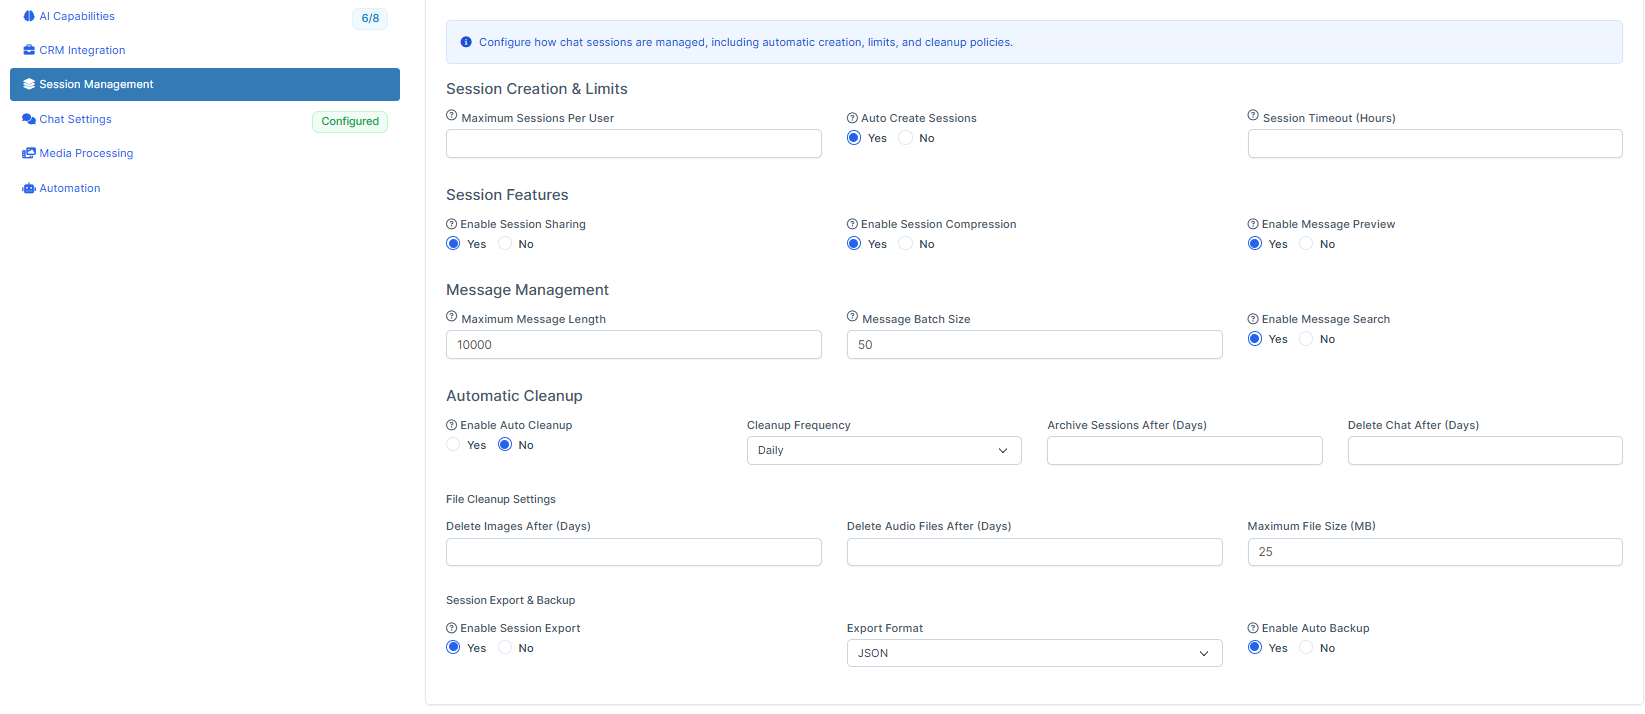Click the Media Processing images icon
The width and height of the screenshot is (1645, 714).
tap(29, 153)
